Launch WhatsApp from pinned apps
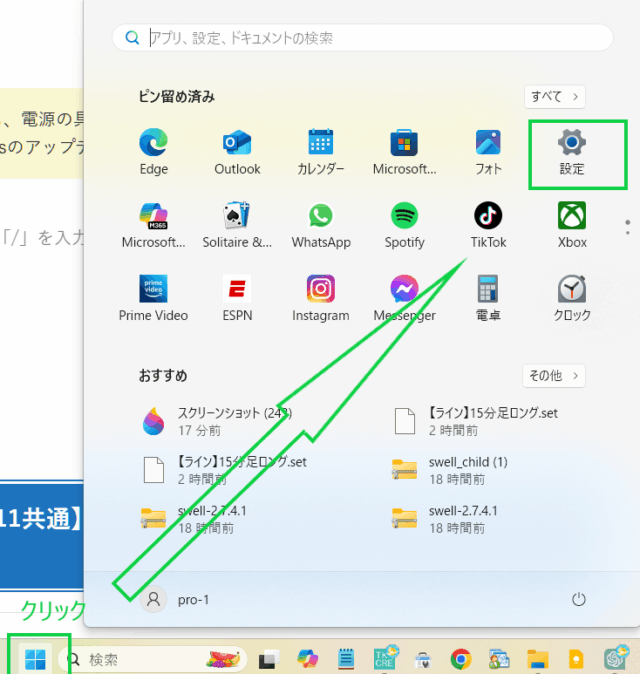Viewport: 640px width, 674px height. [321, 225]
